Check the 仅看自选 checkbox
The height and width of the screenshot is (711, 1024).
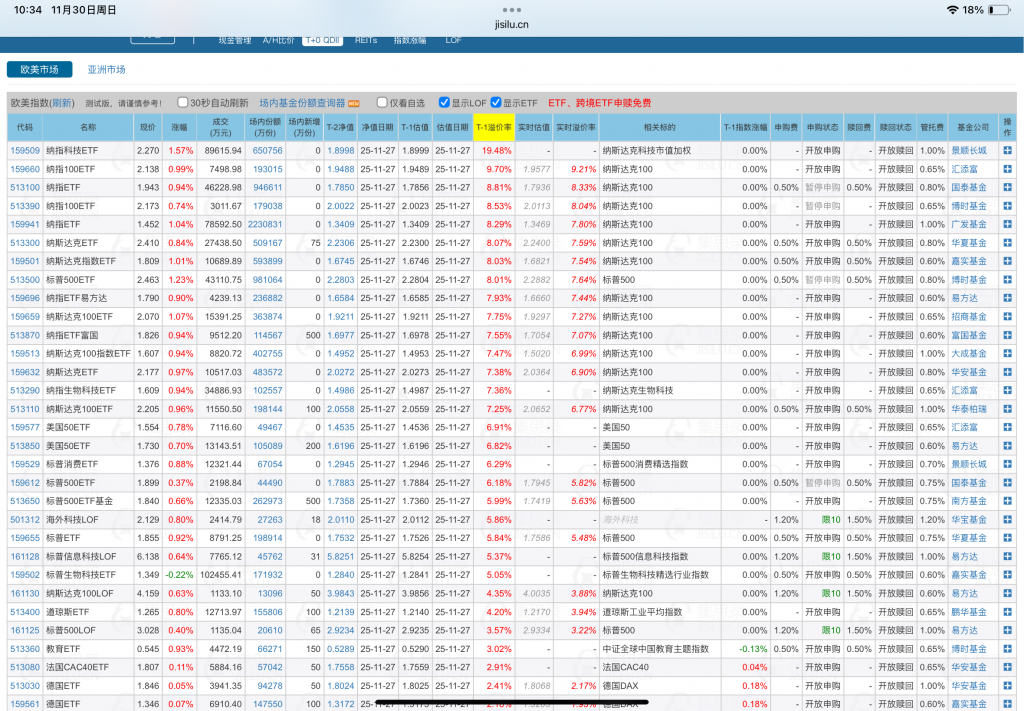click(x=382, y=103)
